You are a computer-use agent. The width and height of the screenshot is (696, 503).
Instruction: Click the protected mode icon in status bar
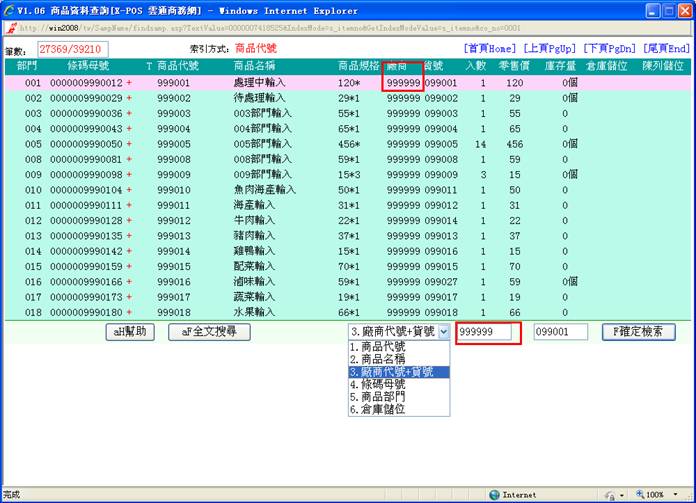coord(611,494)
